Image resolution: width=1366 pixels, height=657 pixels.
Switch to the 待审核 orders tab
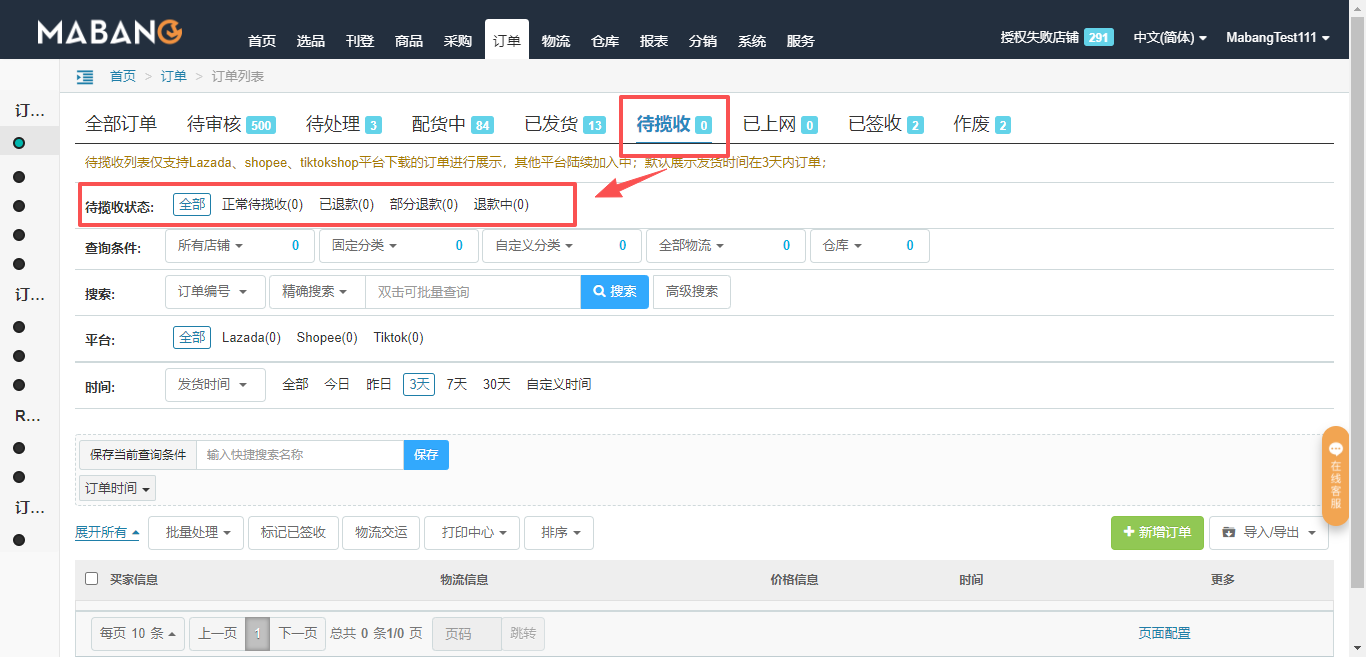pos(230,124)
